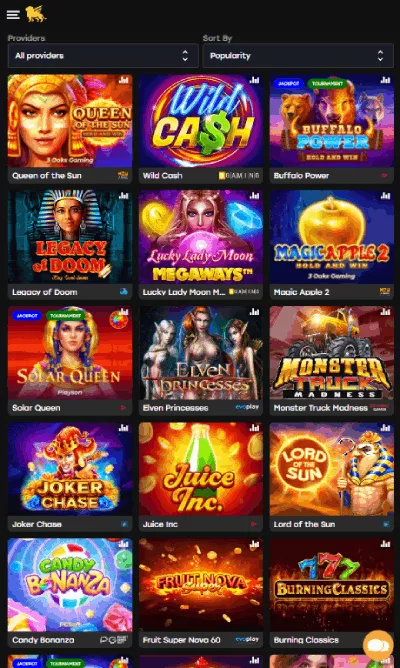
Task: Click PG Soft logo beside Candy Bonanza
Action: pos(114,639)
